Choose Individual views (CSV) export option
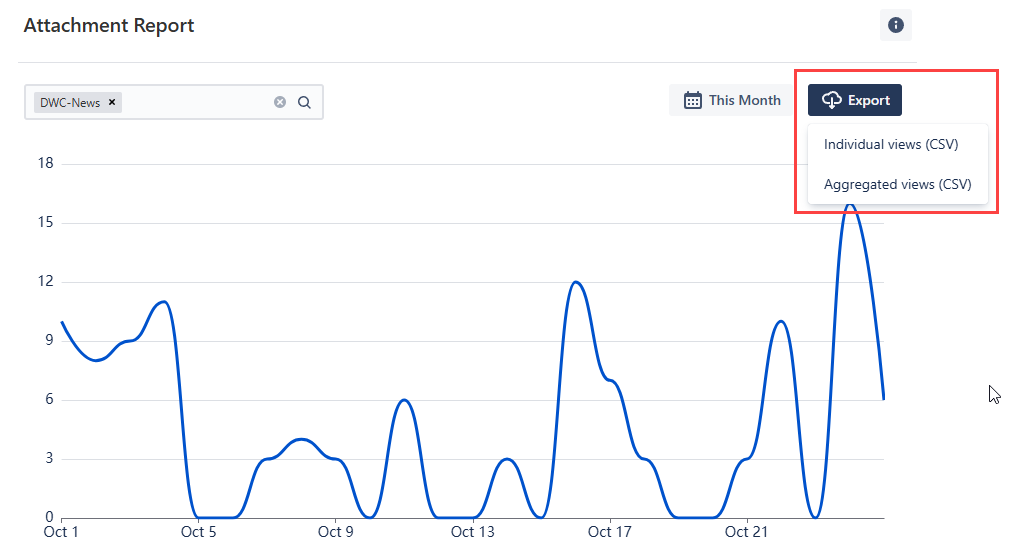The height and width of the screenshot is (558, 1016). pos(891,144)
